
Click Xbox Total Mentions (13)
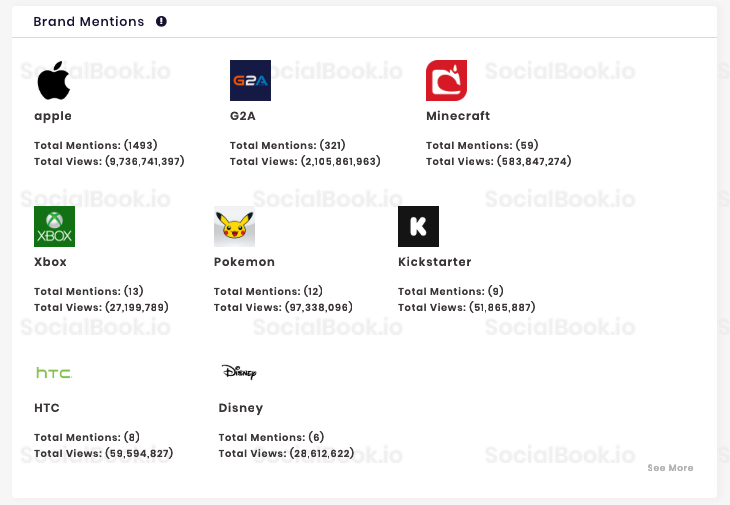(88, 291)
